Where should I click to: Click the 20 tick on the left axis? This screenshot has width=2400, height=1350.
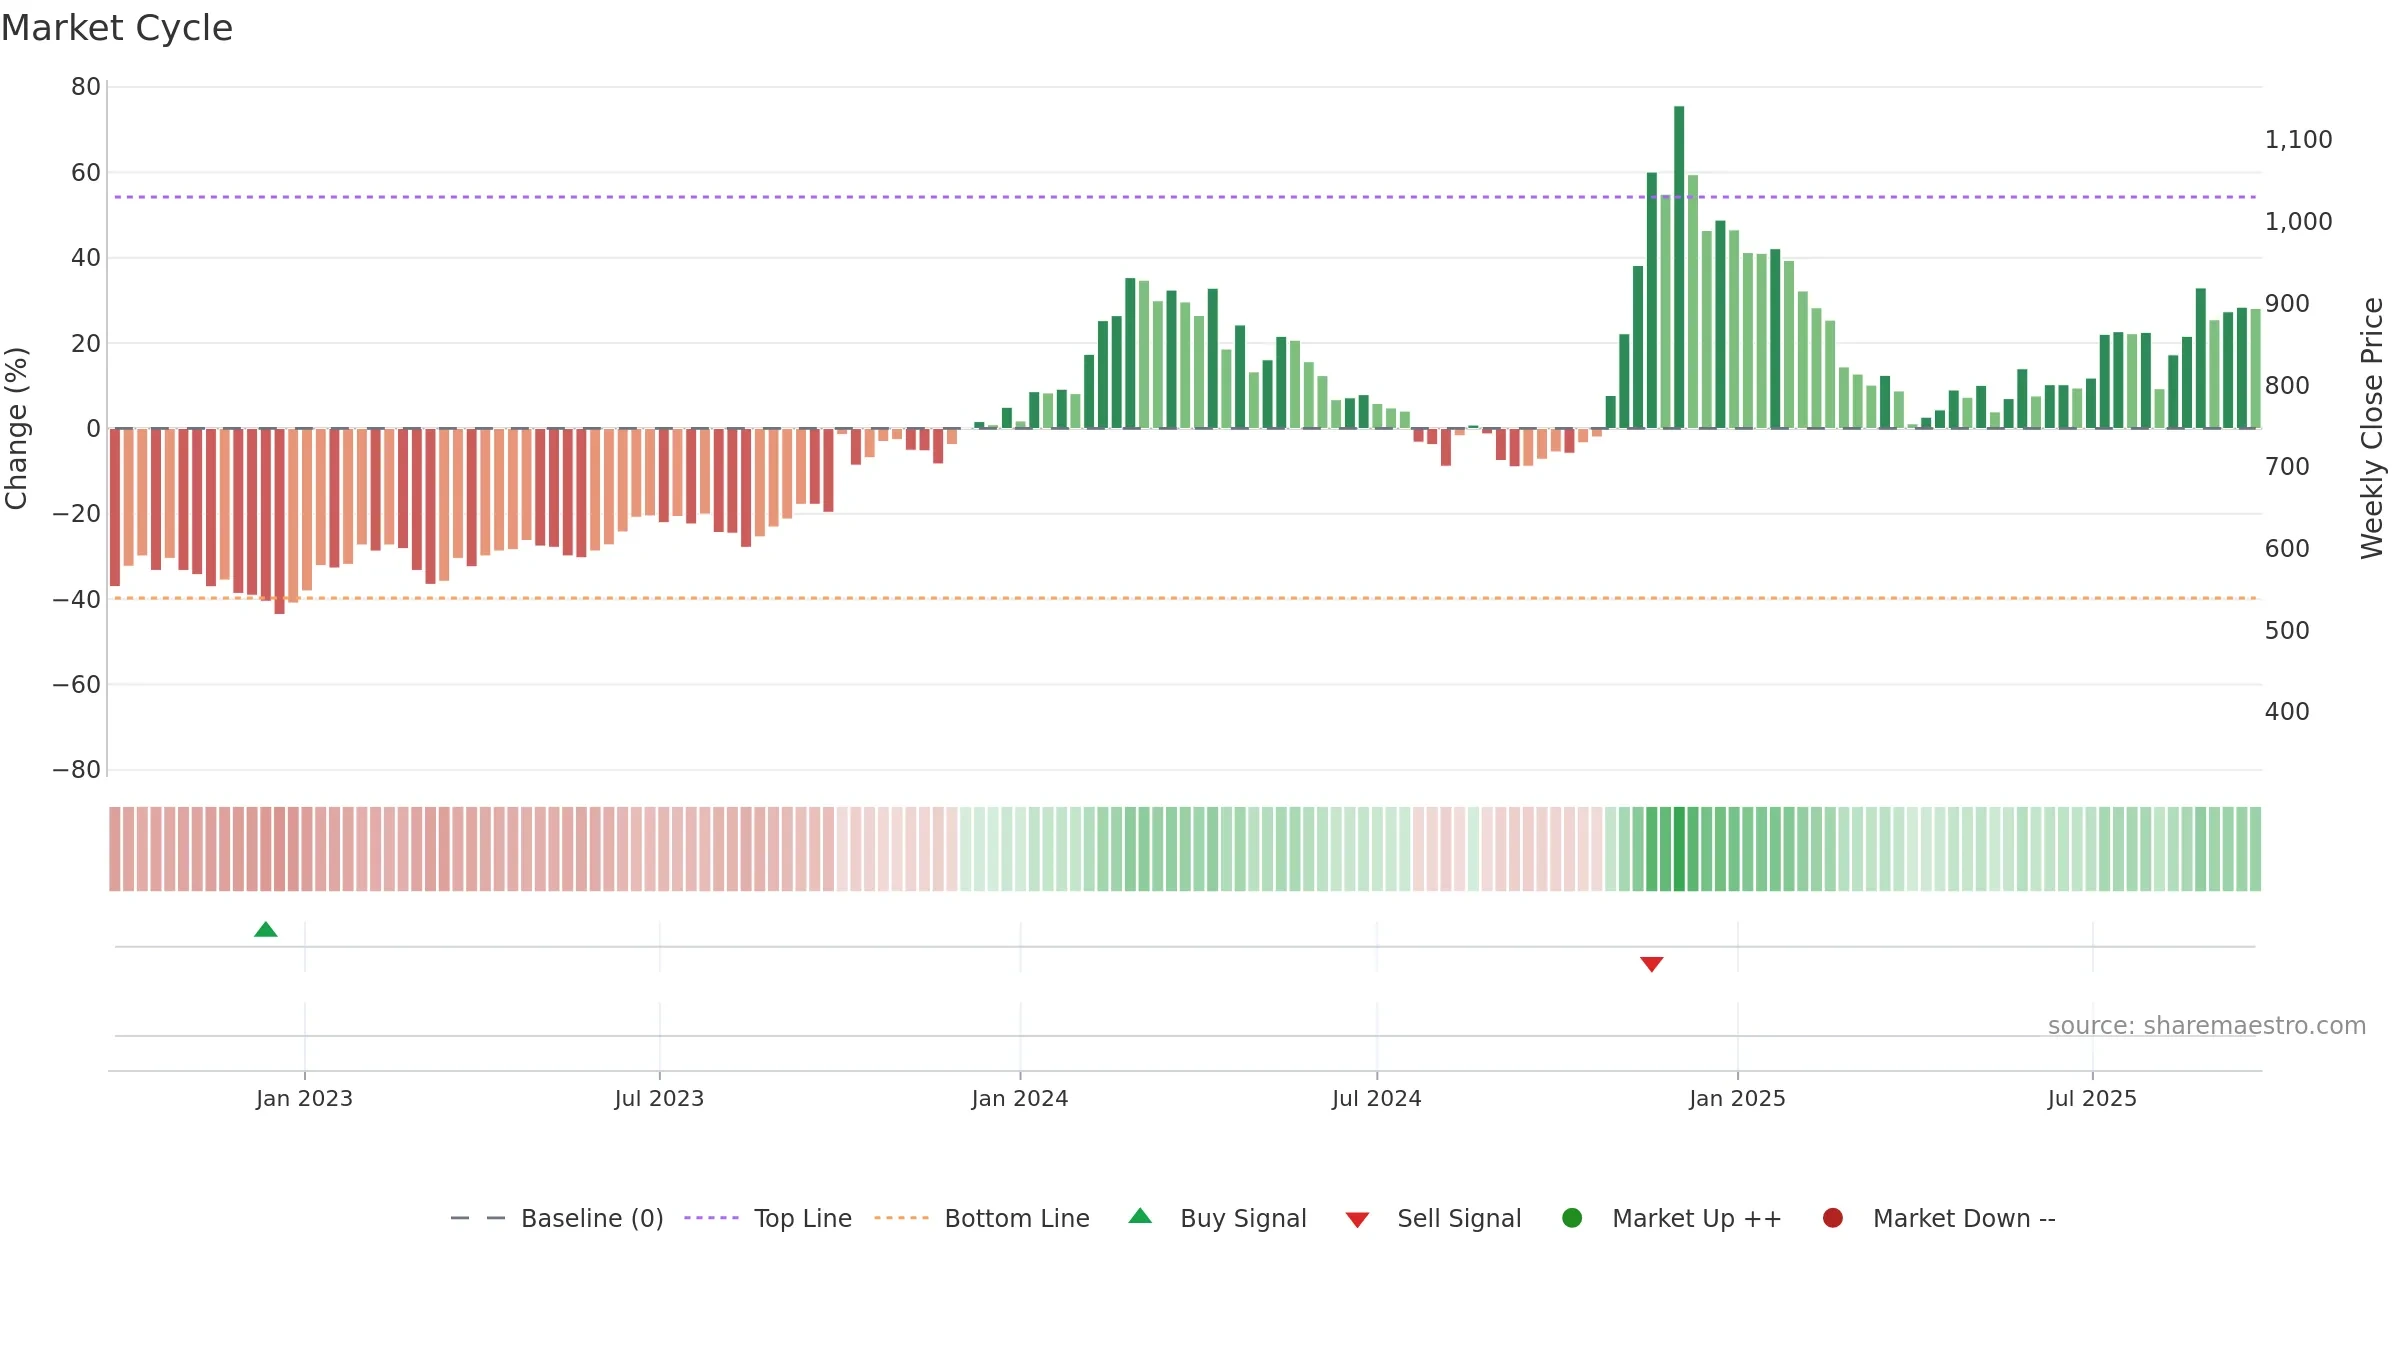click(86, 343)
